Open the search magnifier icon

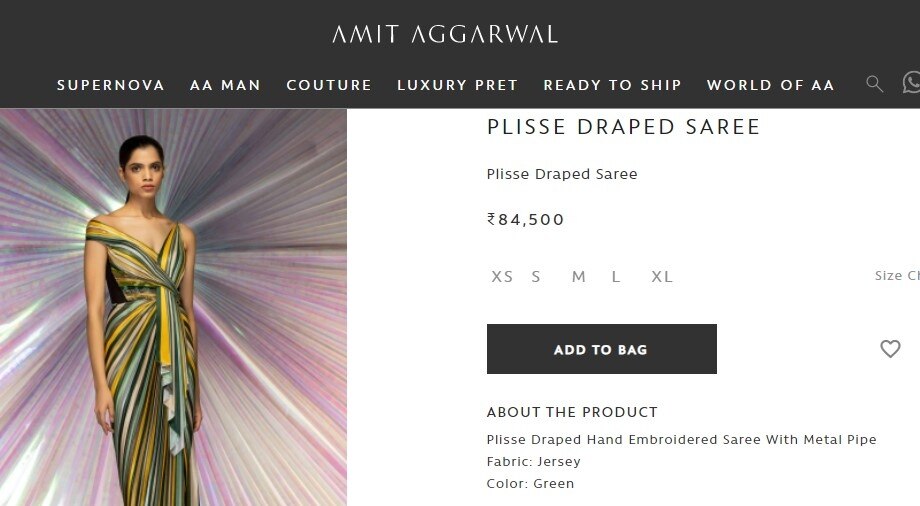tap(875, 84)
